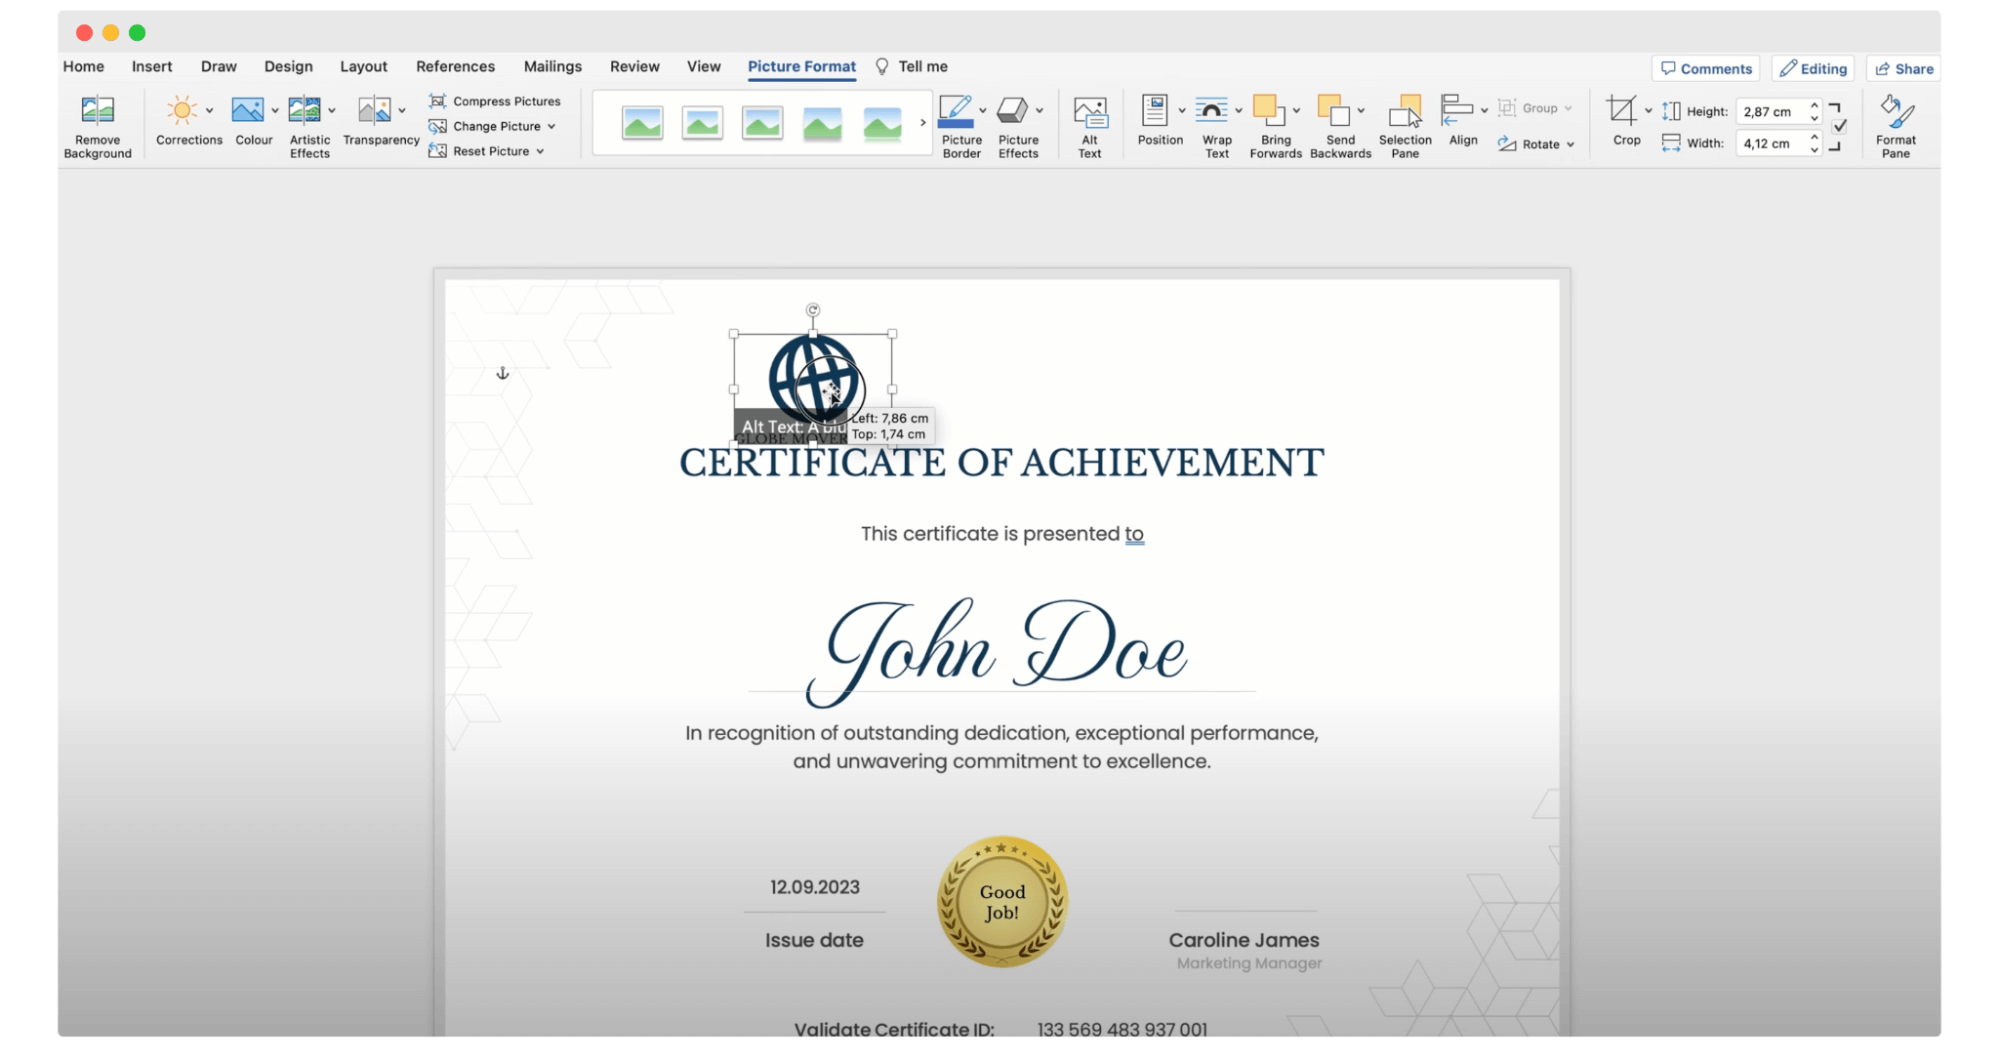Switch to the Design tab
This screenshot has height=1048, width=1999.
[288, 66]
